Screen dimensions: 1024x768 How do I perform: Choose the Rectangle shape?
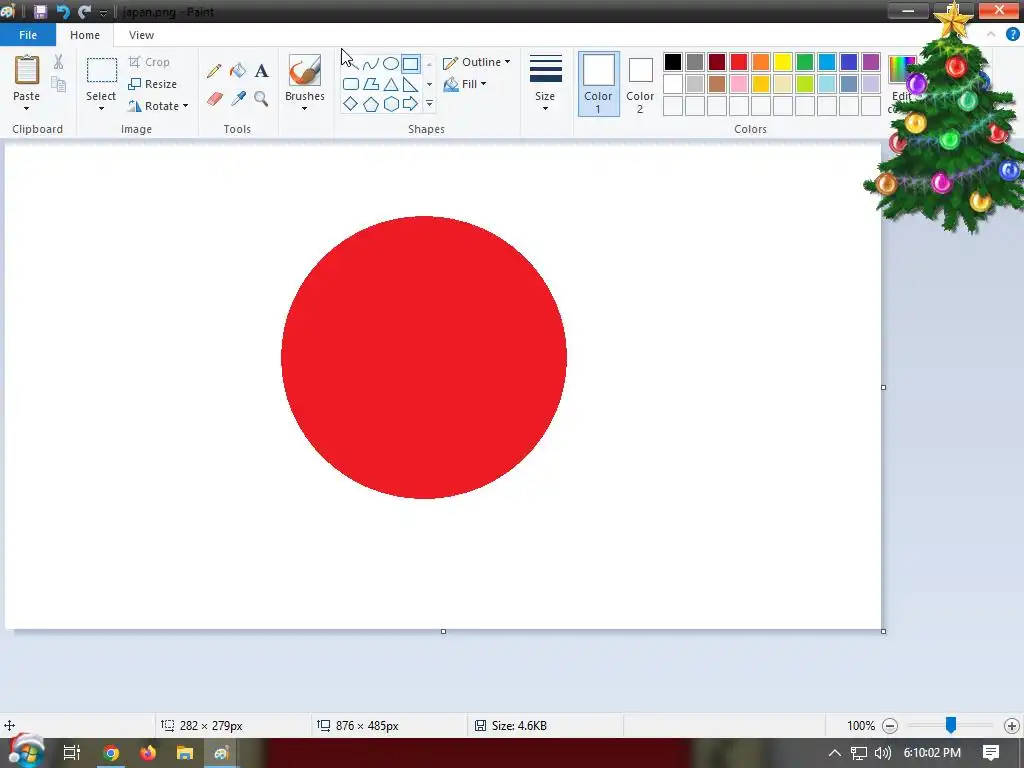[410, 64]
